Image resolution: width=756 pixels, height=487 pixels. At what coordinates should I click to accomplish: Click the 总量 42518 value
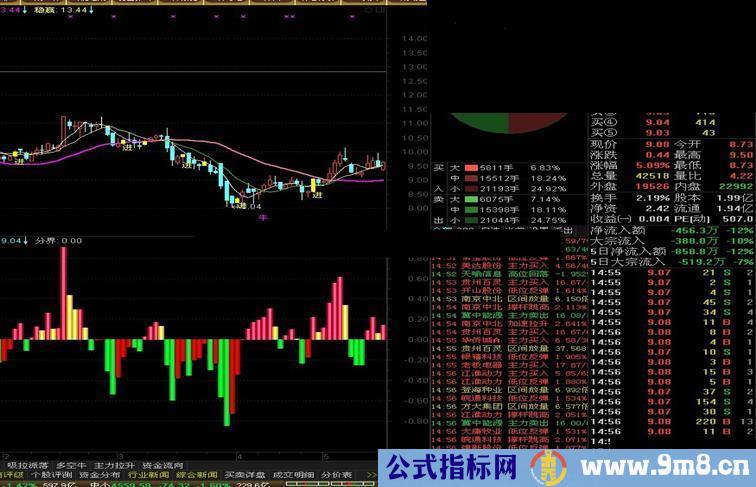[653, 176]
